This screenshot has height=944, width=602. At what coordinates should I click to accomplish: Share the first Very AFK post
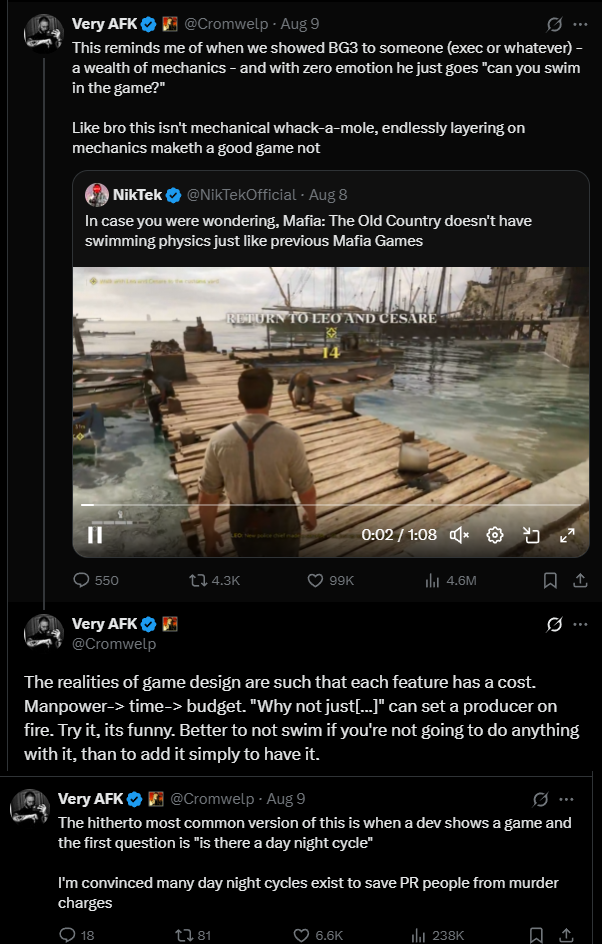point(579,580)
